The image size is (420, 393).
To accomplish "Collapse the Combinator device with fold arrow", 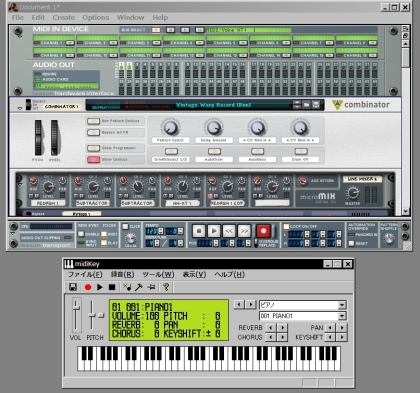I will point(20,109).
